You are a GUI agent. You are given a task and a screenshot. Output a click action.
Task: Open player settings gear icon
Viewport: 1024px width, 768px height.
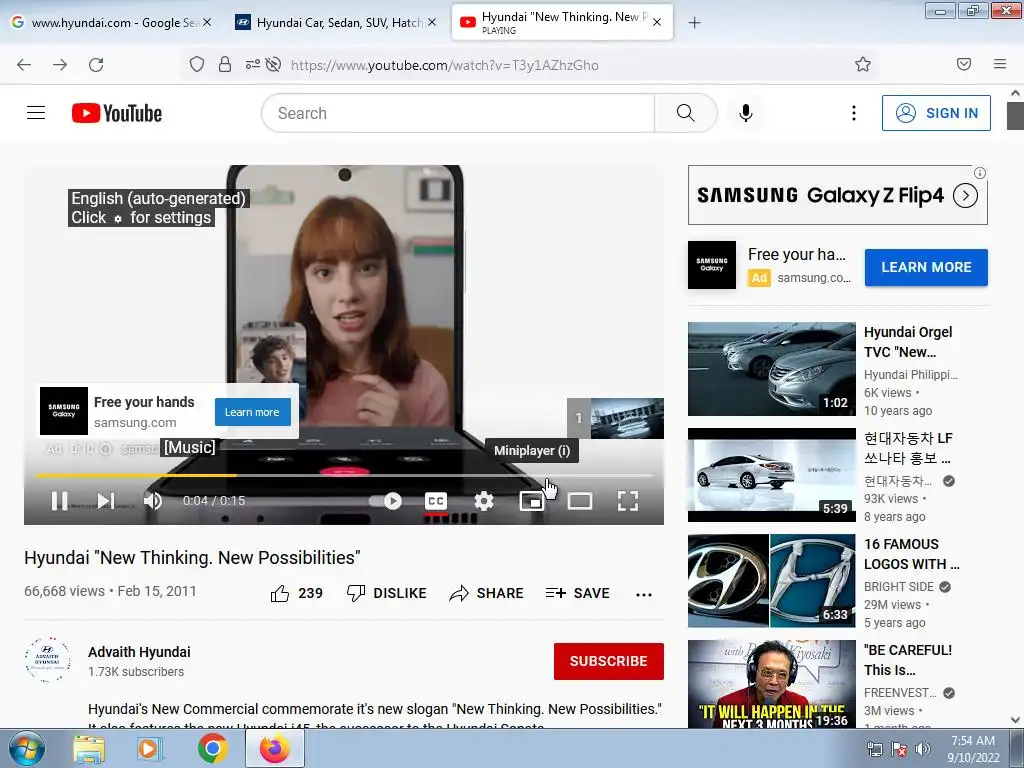click(483, 501)
